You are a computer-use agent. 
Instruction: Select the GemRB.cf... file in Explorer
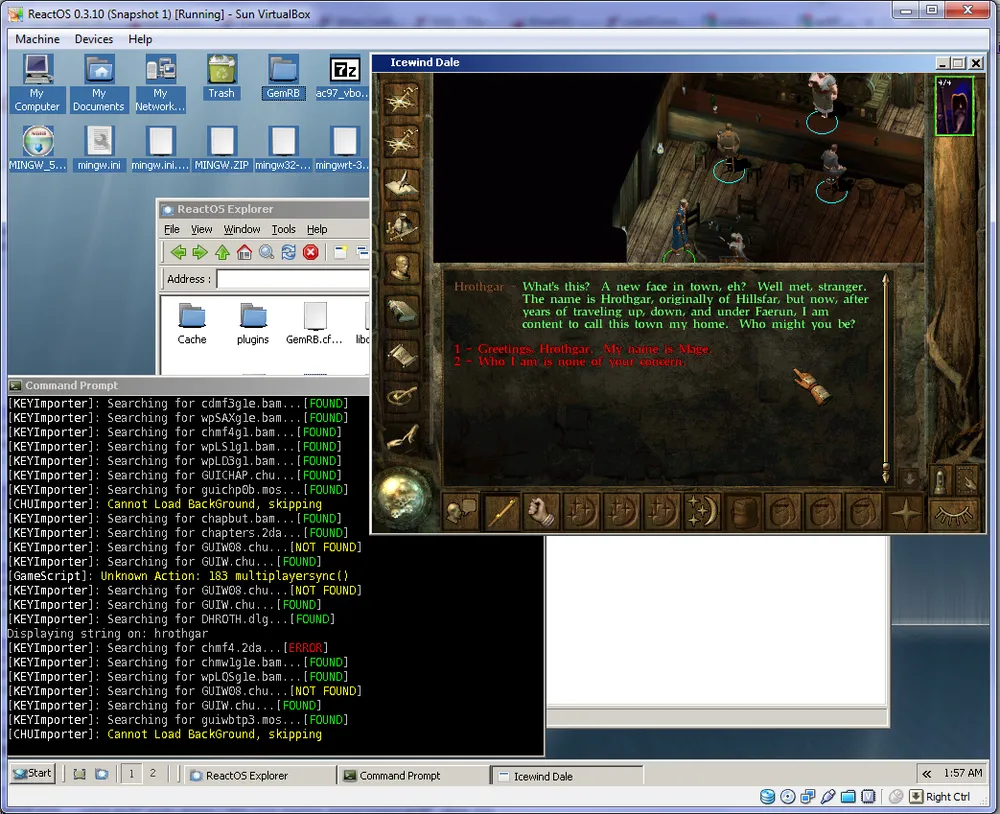314,324
